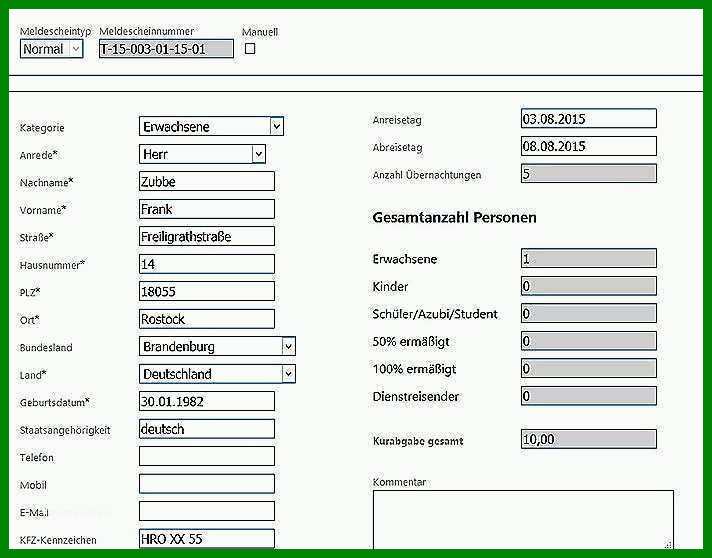This screenshot has height=558, width=712.
Task: Focus the empty Mobil field
Action: point(207,484)
